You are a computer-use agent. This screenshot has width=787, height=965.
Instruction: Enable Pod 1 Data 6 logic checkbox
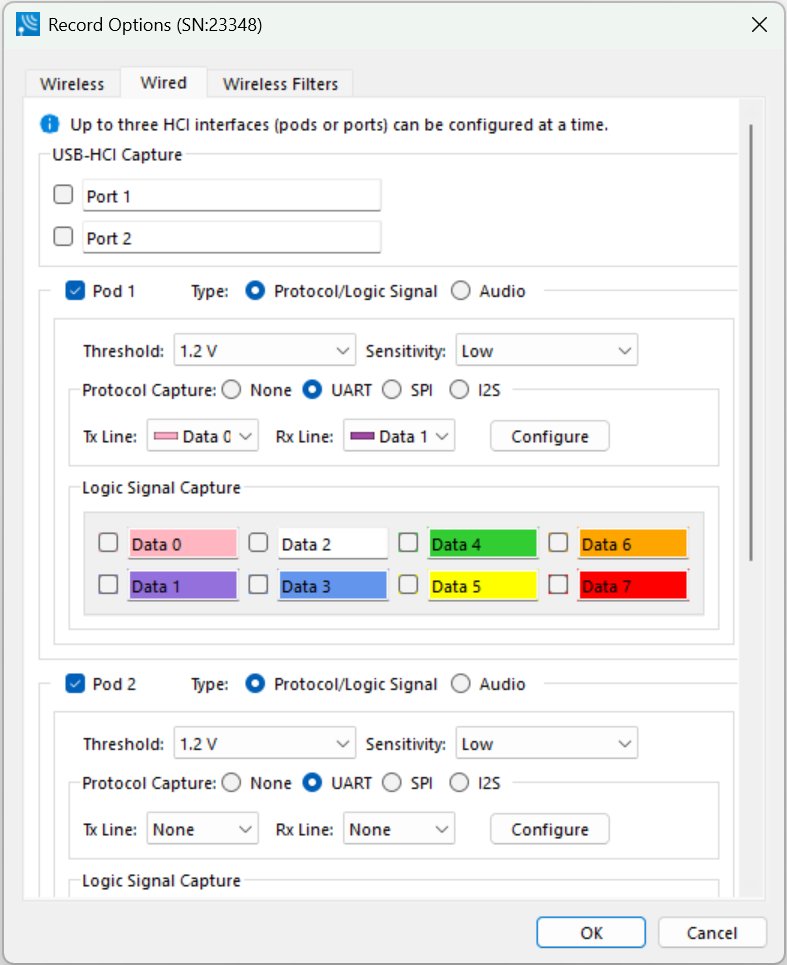point(559,543)
